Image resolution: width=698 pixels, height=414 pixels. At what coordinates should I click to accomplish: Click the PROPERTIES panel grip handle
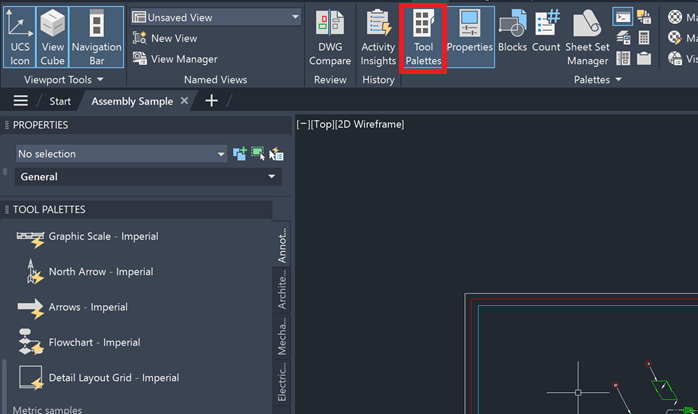[6, 125]
